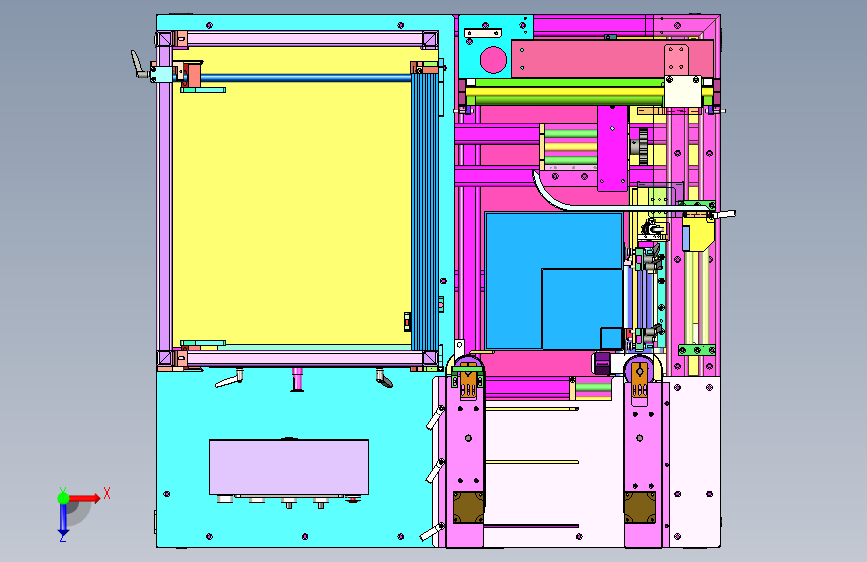Click the red X axis arrow of the triad
Image resolution: width=867 pixels, height=562 pixels.
pyautogui.click(x=86, y=498)
